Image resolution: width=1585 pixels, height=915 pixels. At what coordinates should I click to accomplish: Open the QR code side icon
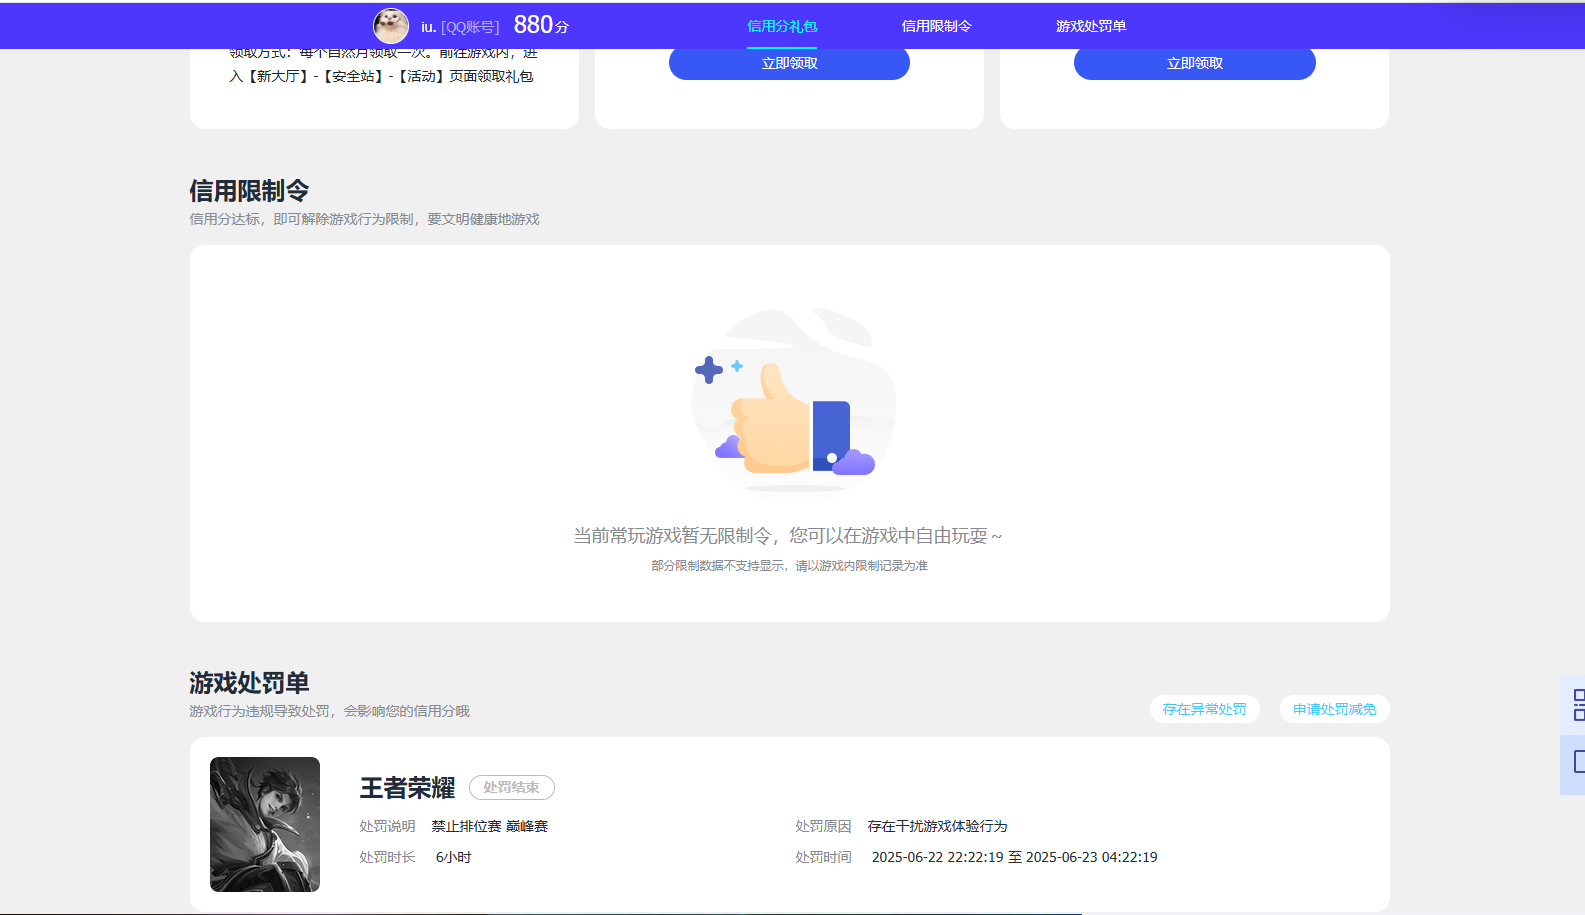click(x=1577, y=705)
